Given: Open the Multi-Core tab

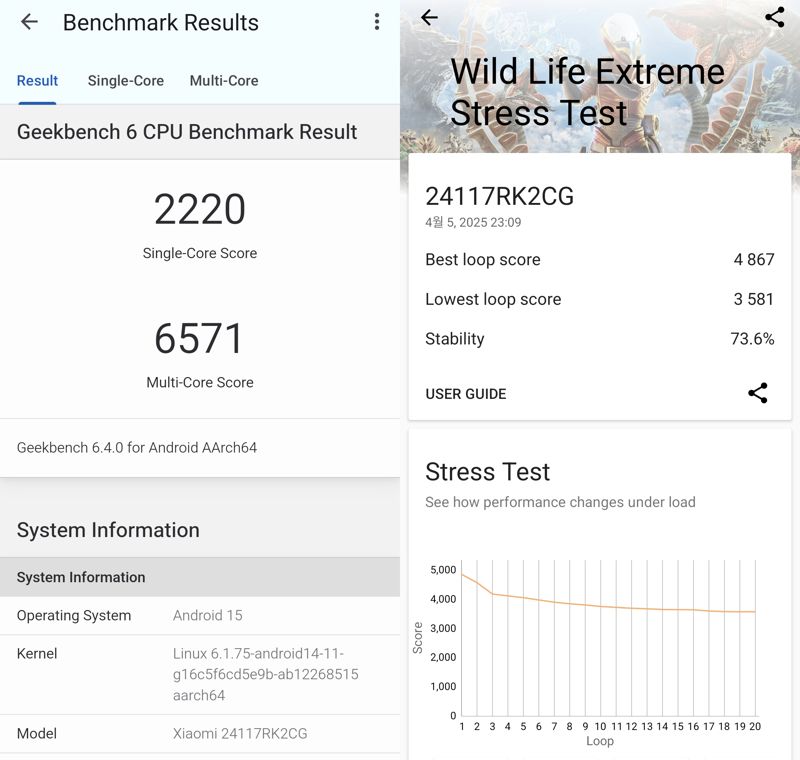Looking at the screenshot, I should tap(224, 81).
